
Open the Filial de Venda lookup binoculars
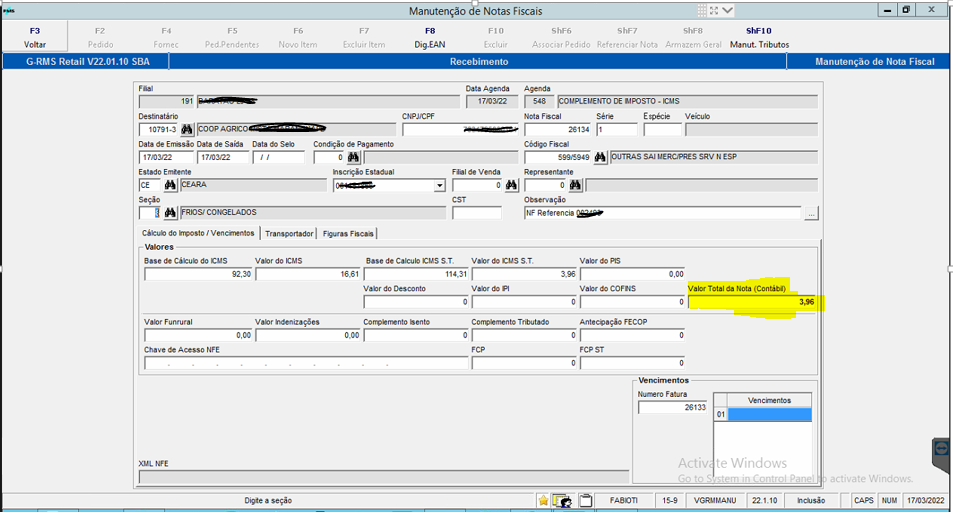[x=512, y=185]
